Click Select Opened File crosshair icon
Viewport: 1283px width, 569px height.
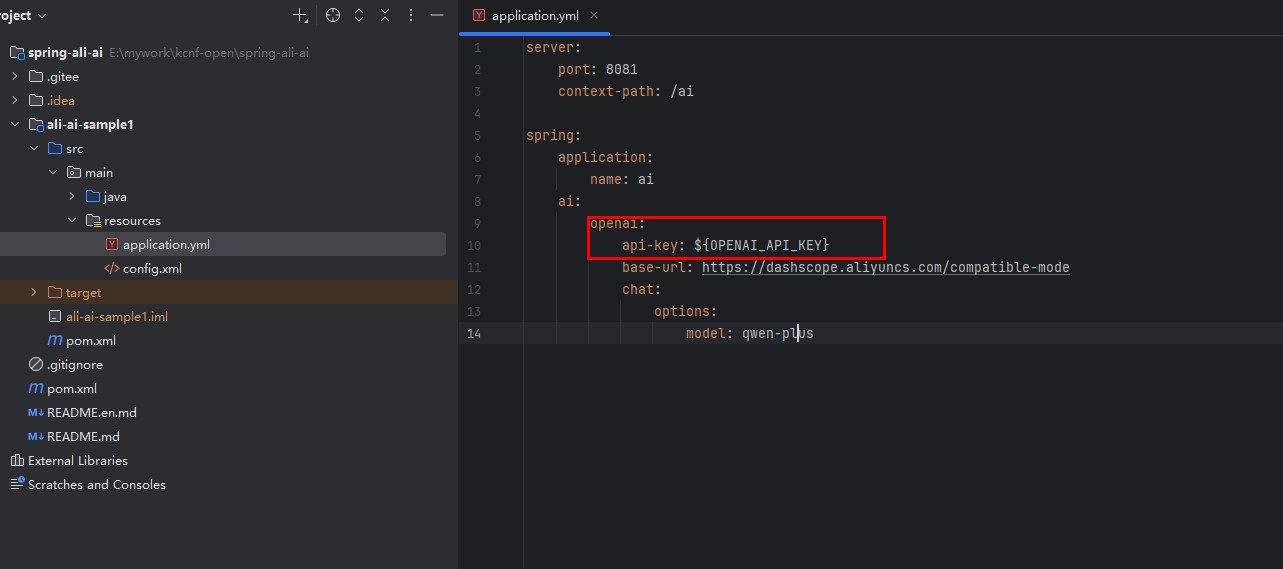point(333,16)
